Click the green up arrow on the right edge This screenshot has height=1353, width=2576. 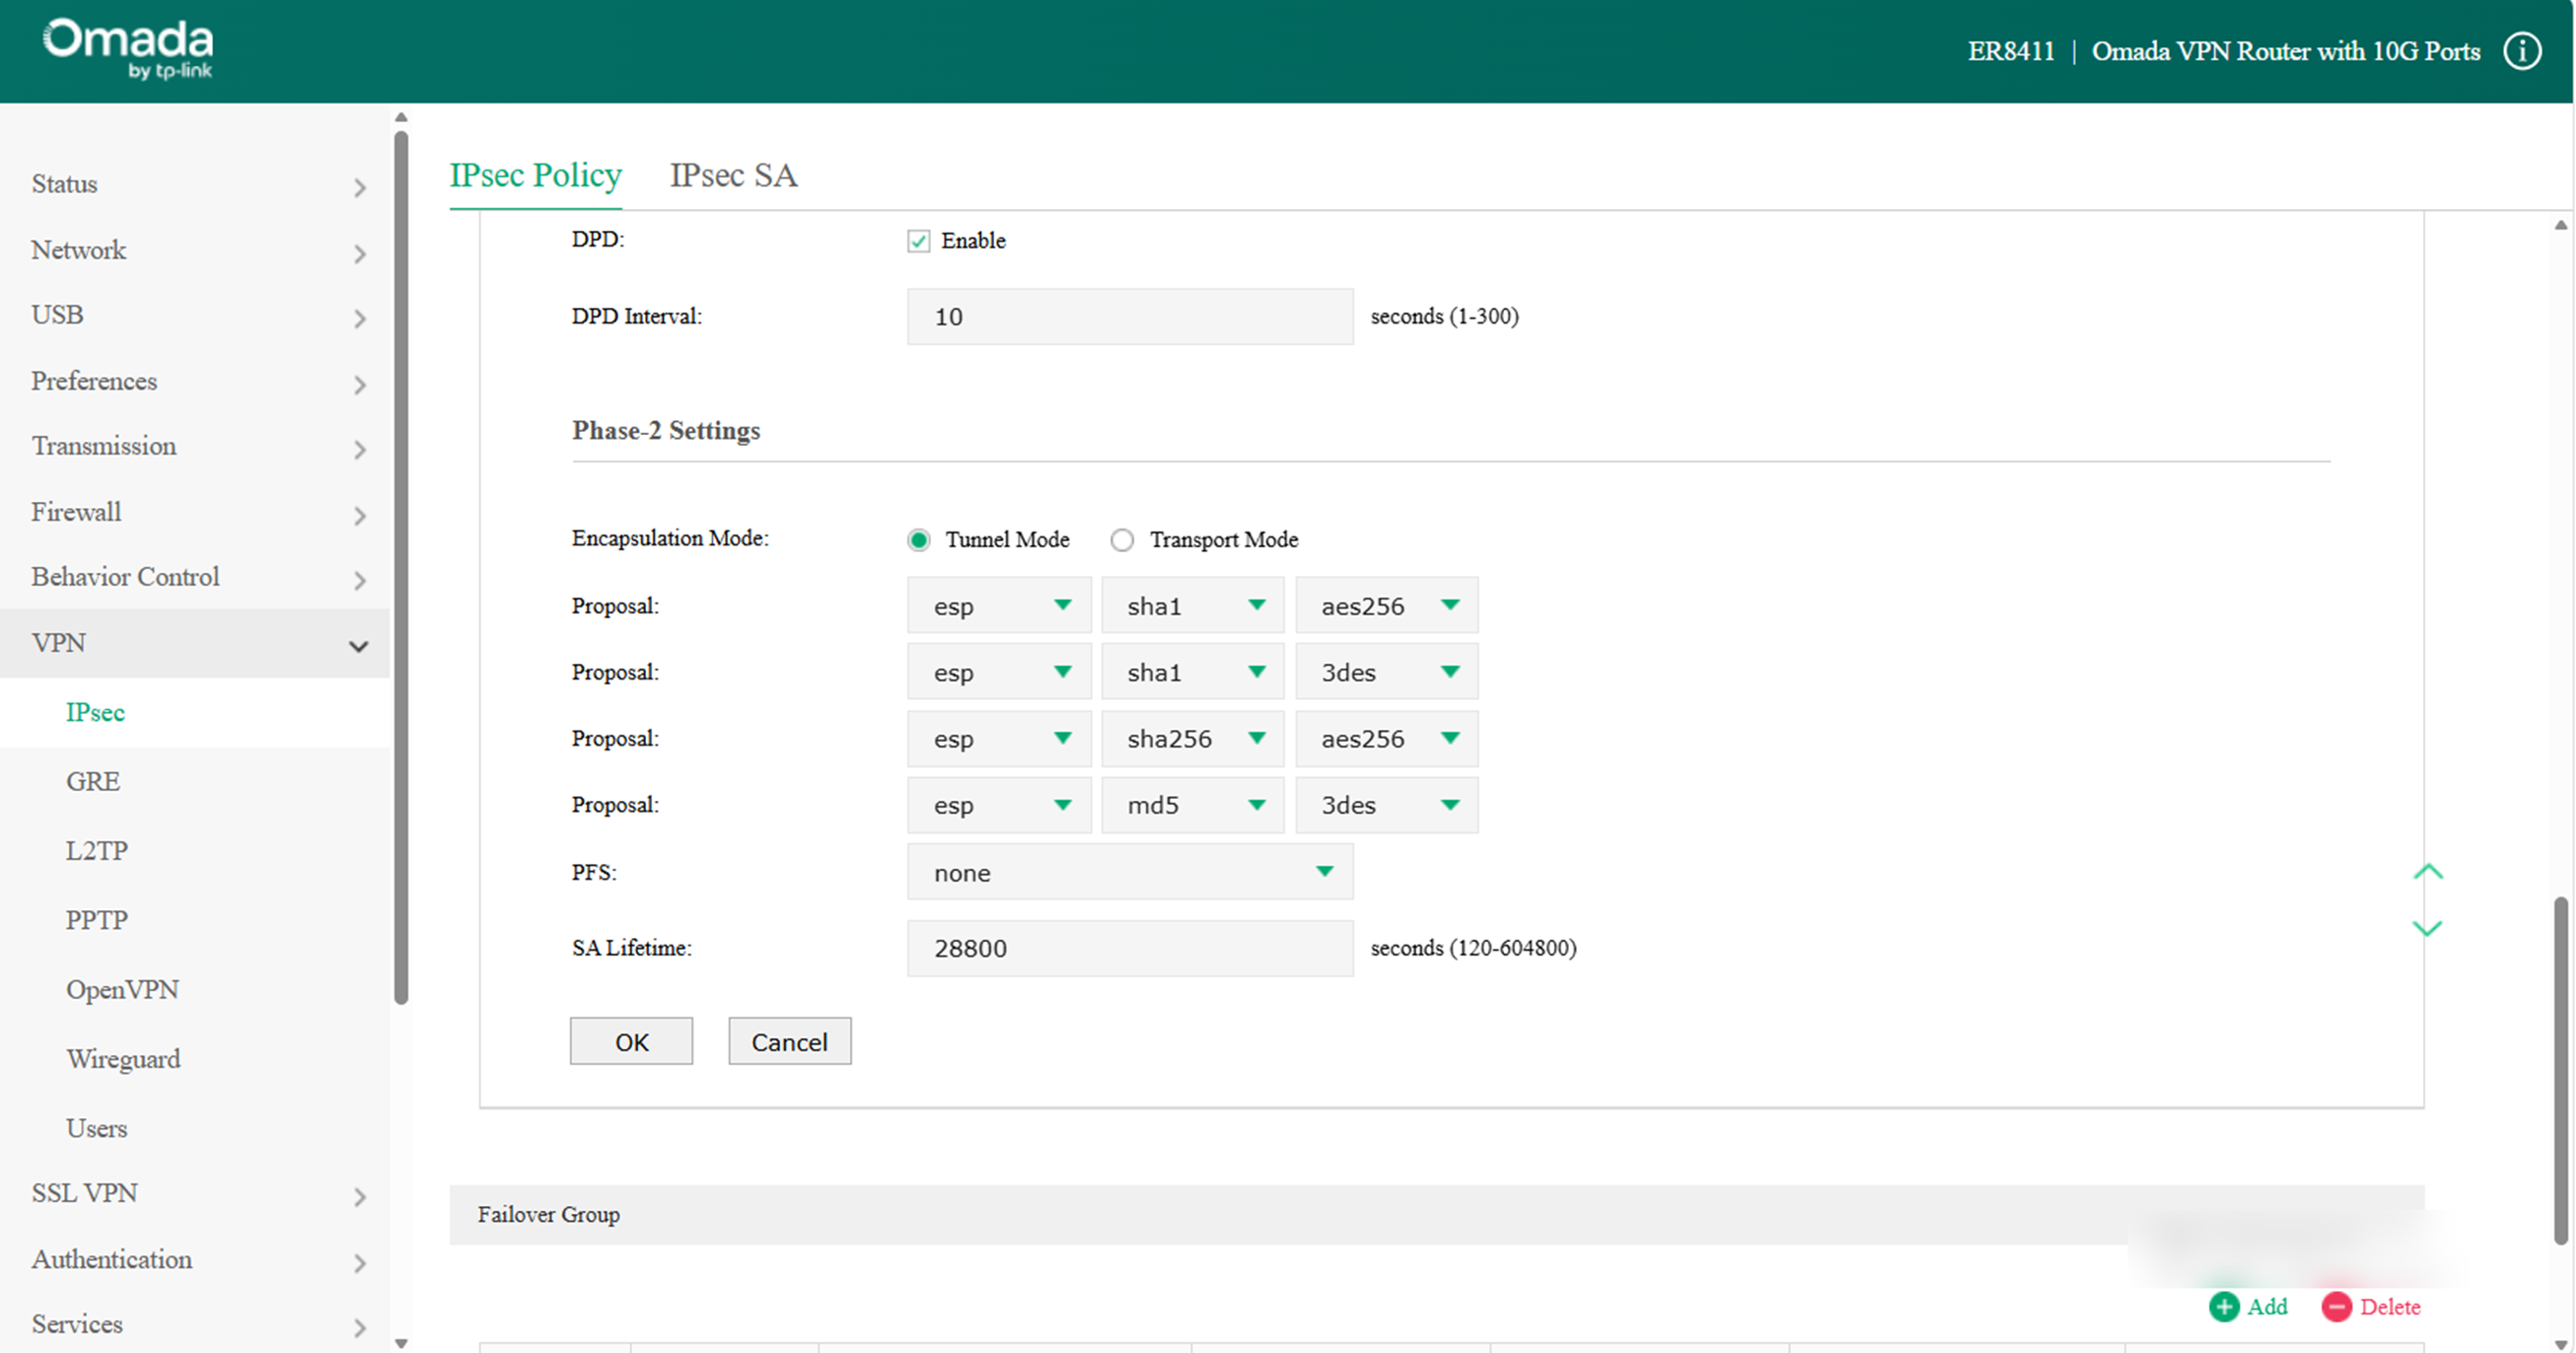[2428, 871]
